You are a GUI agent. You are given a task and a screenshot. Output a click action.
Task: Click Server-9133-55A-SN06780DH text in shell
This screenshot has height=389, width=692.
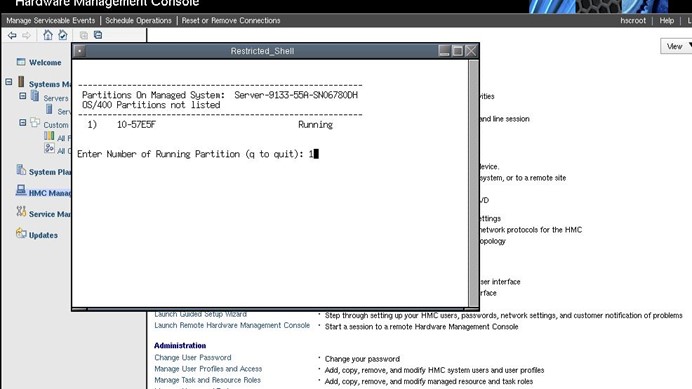pyautogui.click(x=296, y=95)
